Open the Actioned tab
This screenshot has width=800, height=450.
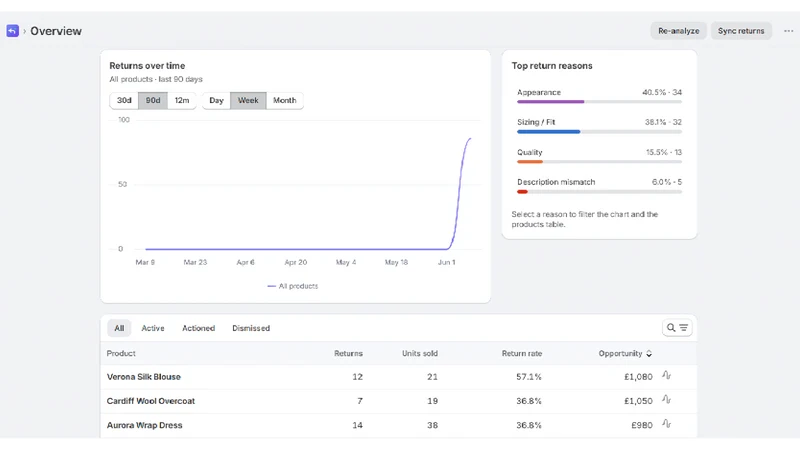(x=198, y=328)
